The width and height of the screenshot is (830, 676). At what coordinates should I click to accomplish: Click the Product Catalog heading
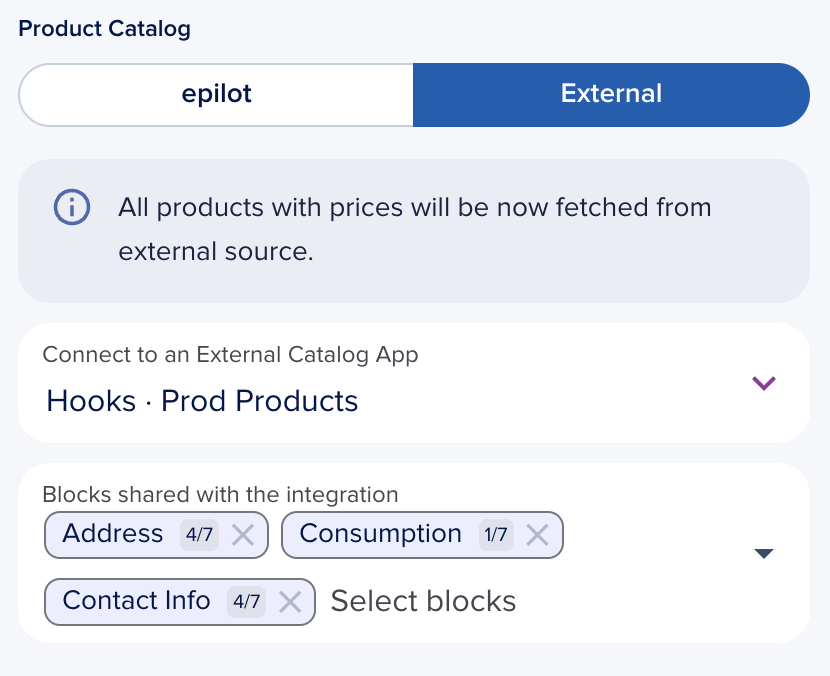pos(104,28)
